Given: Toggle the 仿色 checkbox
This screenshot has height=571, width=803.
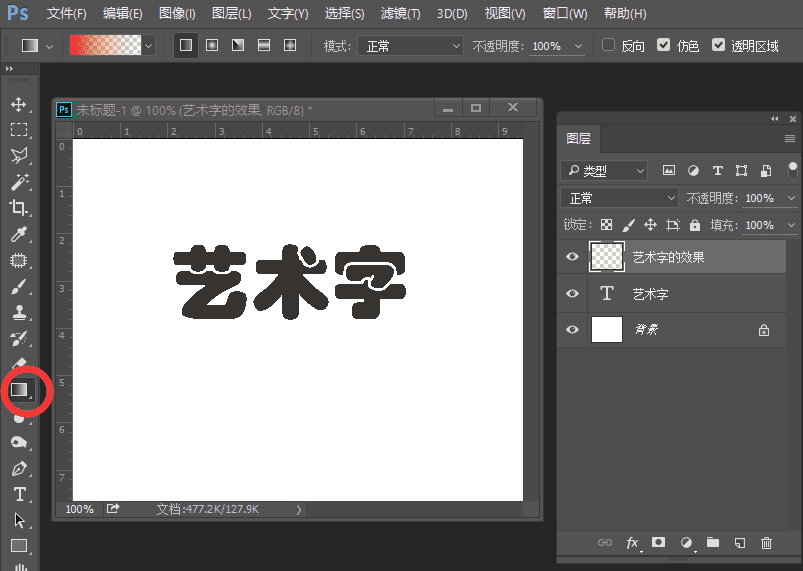Looking at the screenshot, I should [x=664, y=46].
